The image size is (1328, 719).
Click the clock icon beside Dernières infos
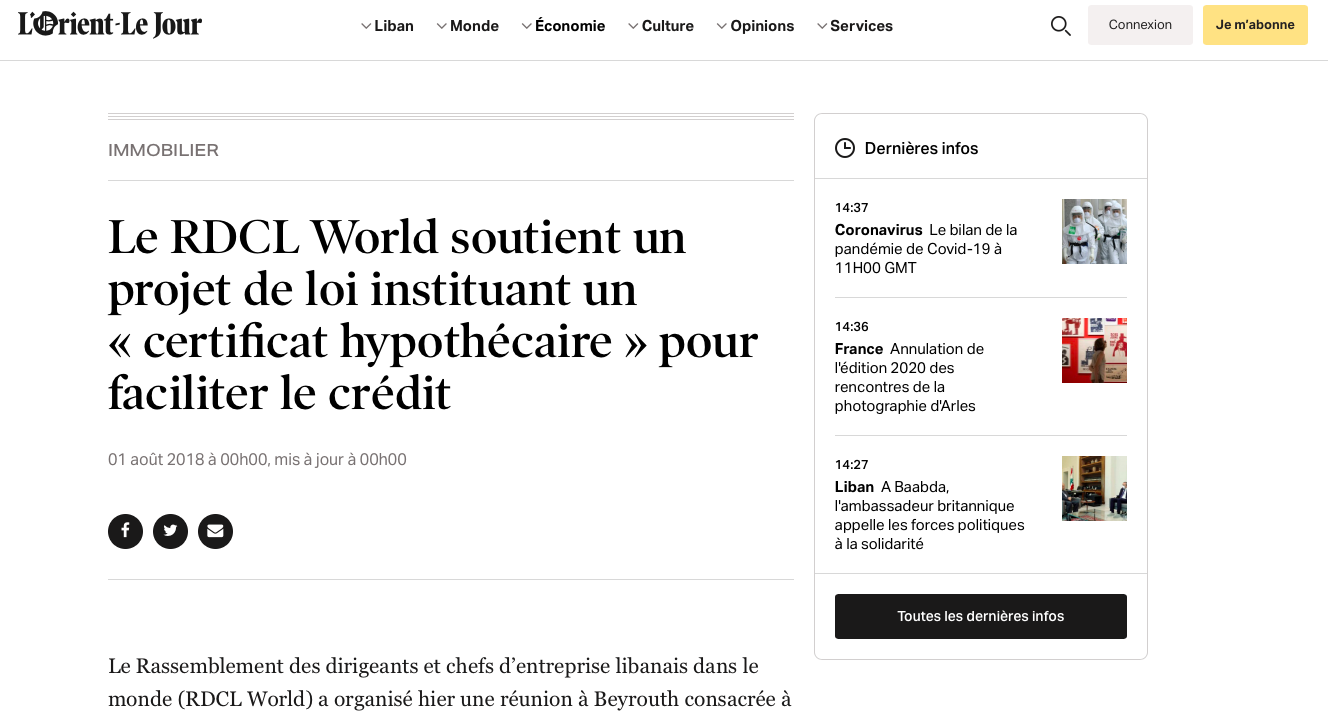(845, 148)
